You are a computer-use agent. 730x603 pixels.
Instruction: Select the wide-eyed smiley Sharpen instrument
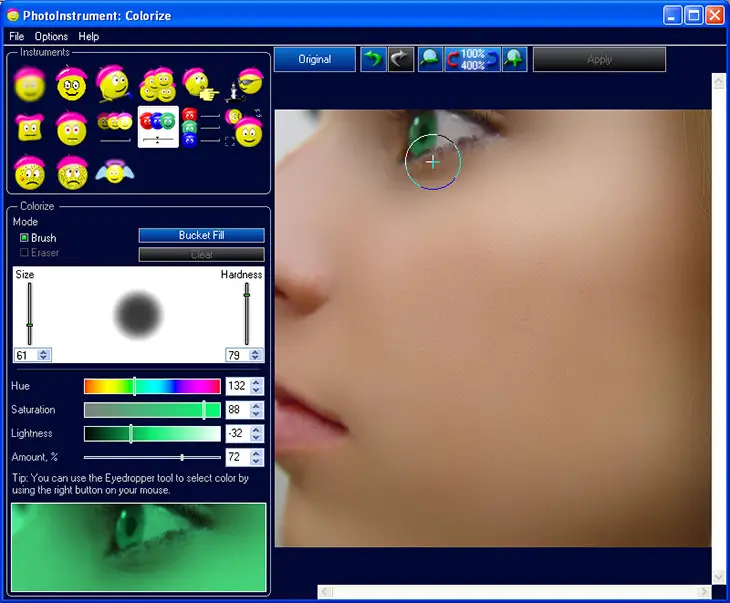point(71,84)
